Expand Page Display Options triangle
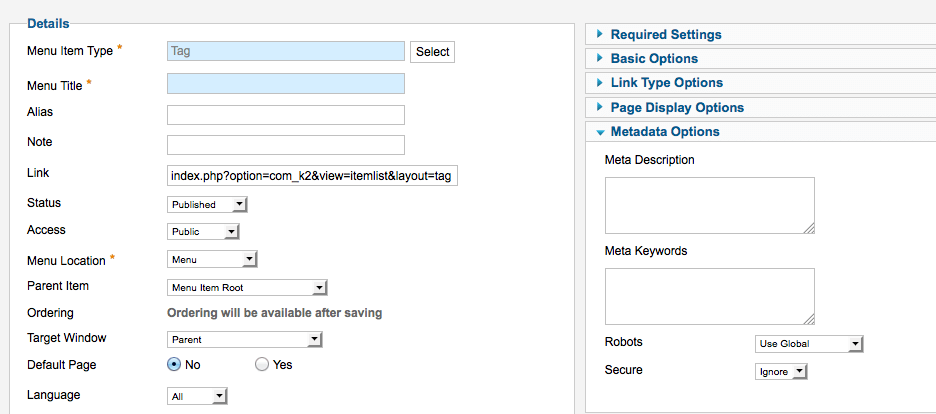 (x=600, y=107)
